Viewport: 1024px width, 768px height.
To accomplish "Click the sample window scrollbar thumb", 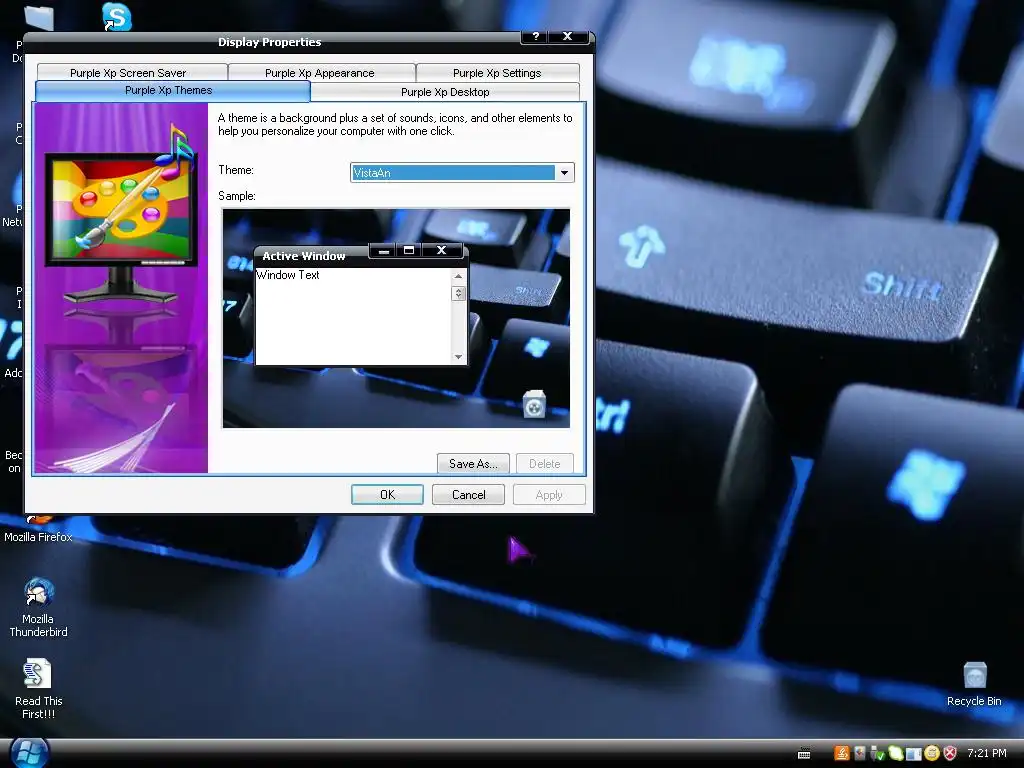I will coord(458,293).
